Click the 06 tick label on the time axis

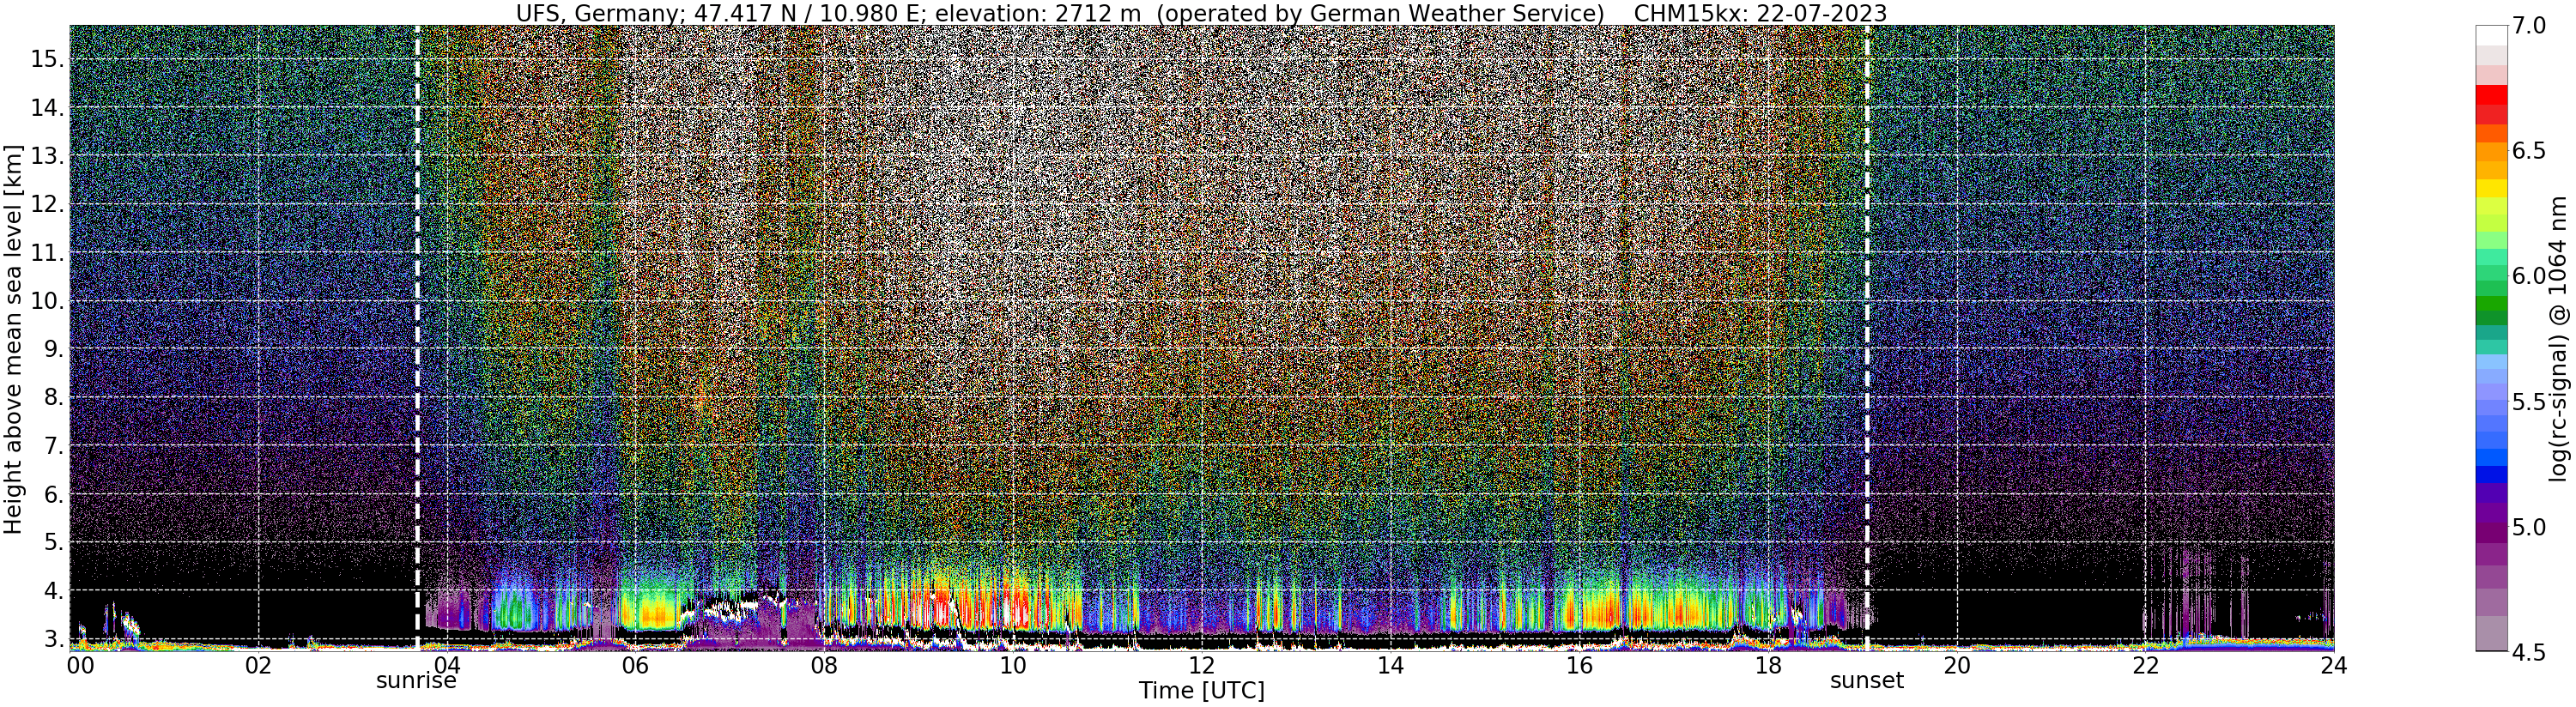pyautogui.click(x=635, y=665)
